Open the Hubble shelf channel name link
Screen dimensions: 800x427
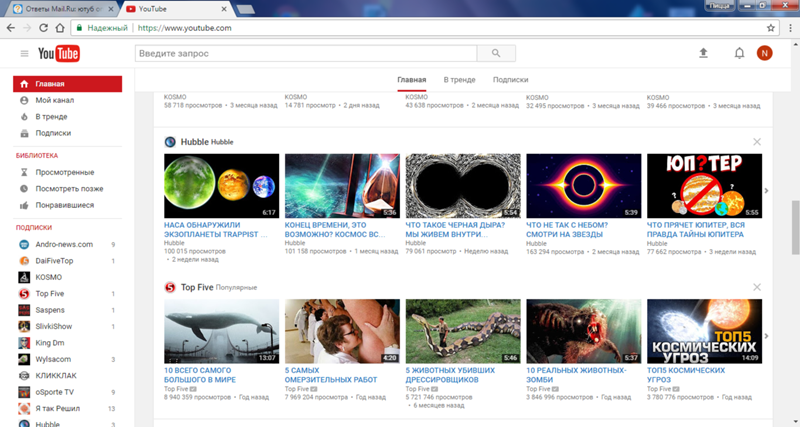coord(194,142)
